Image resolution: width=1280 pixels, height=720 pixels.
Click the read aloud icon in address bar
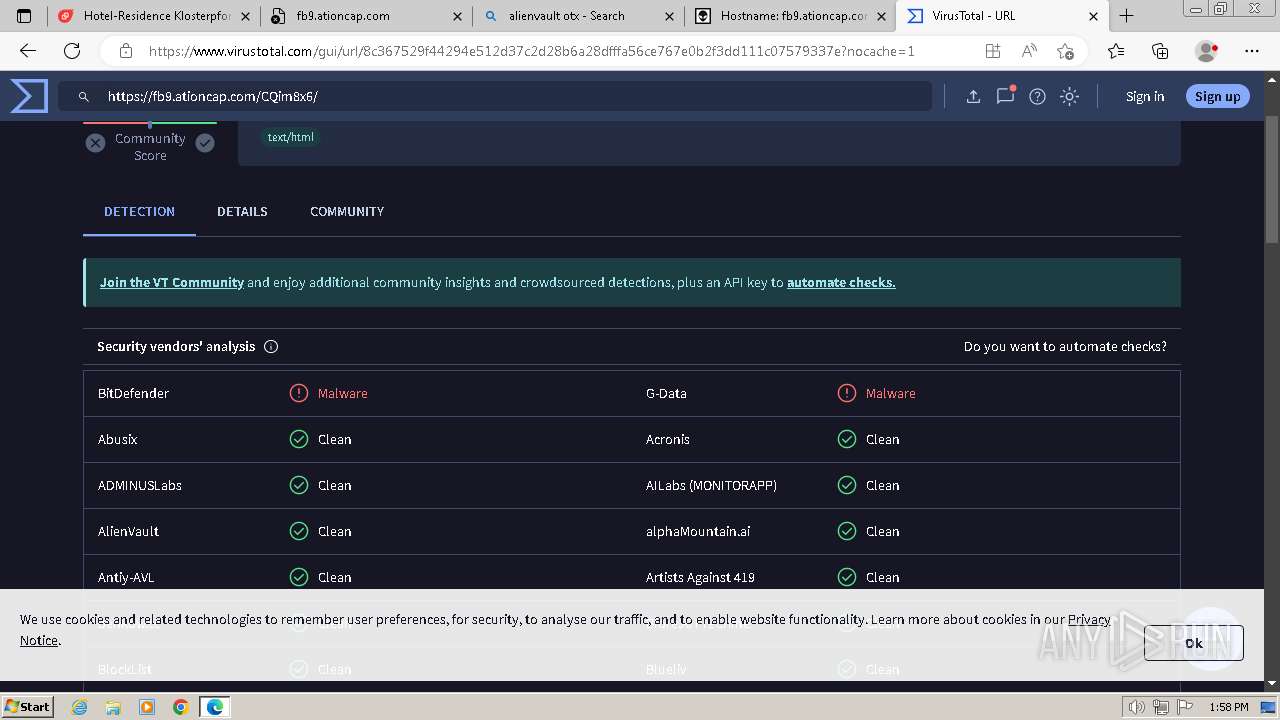tap(1029, 51)
